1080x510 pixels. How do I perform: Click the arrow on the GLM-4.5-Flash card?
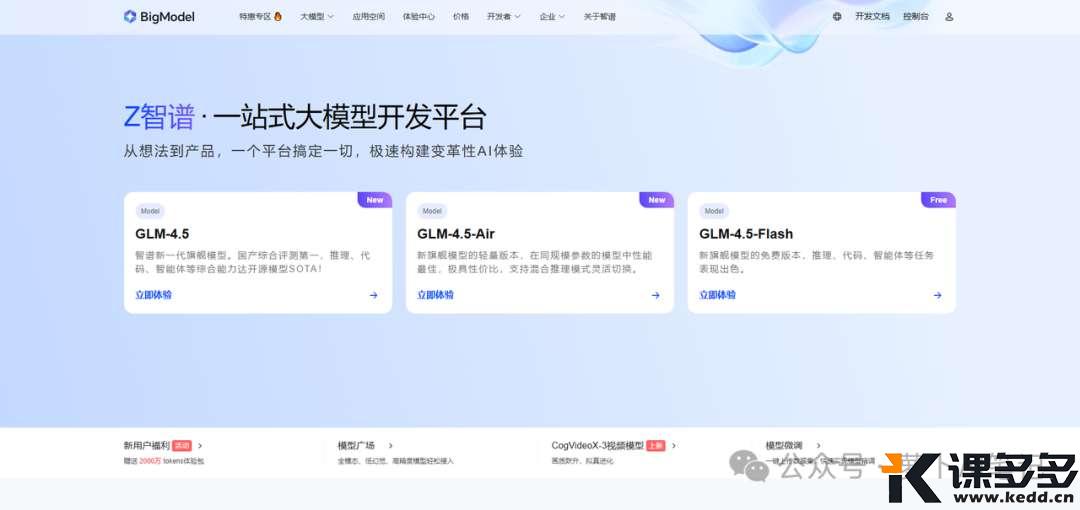click(x=937, y=295)
